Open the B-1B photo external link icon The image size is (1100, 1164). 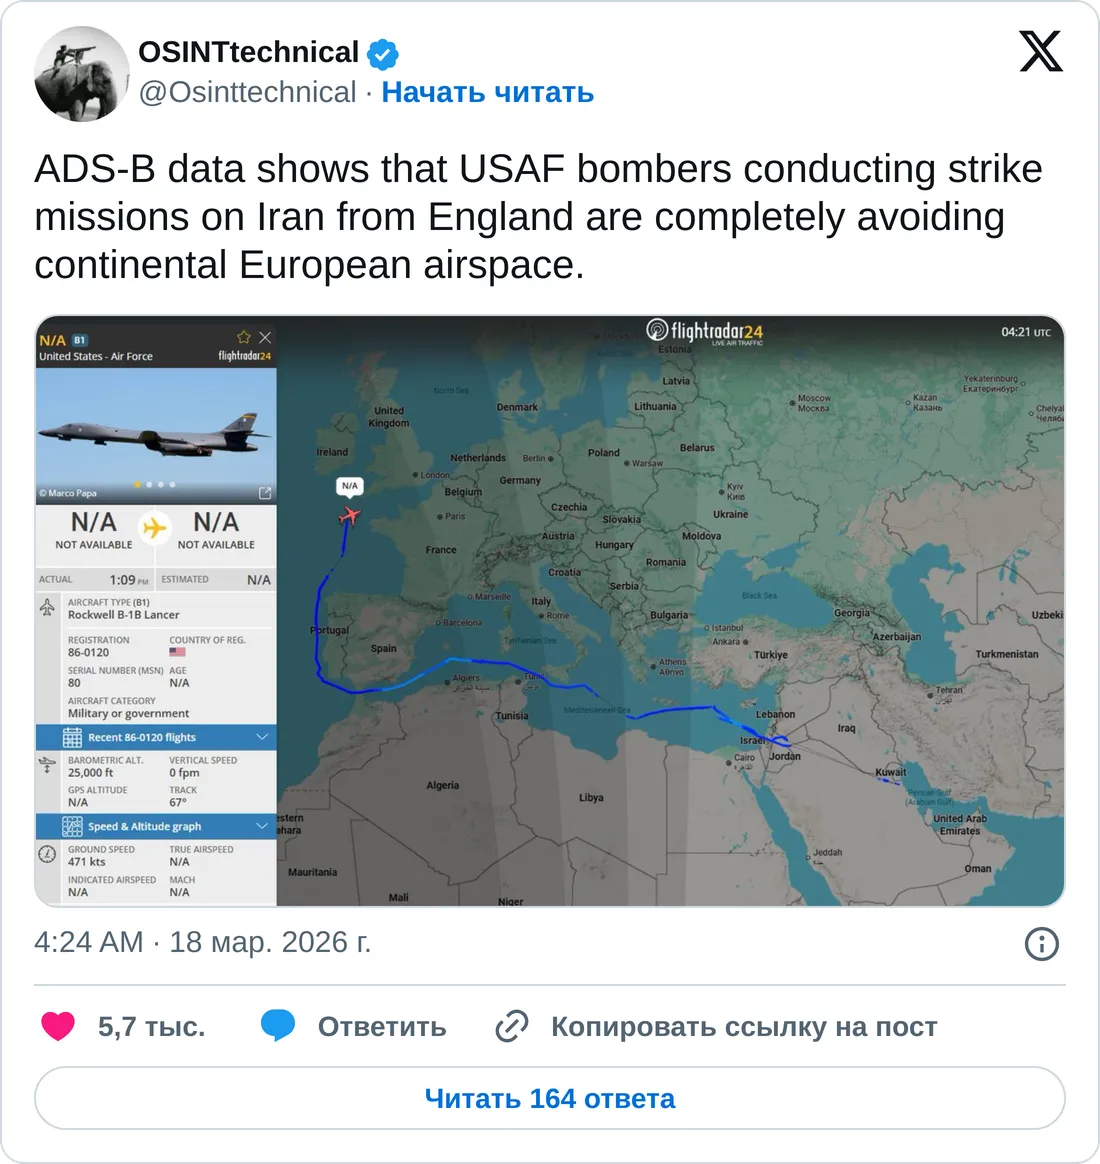(265, 493)
